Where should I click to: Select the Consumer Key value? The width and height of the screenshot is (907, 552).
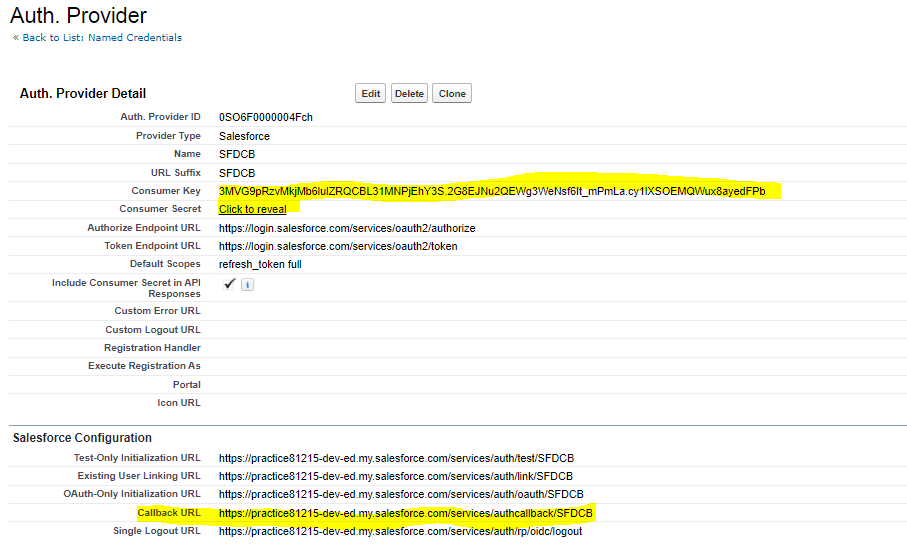pyautogui.click(x=492, y=192)
